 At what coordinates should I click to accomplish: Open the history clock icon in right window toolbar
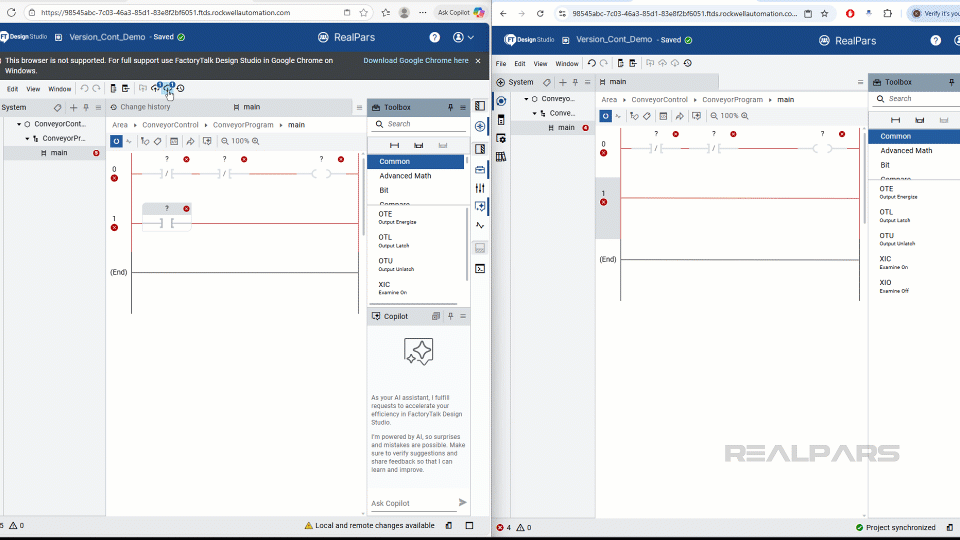(x=688, y=63)
